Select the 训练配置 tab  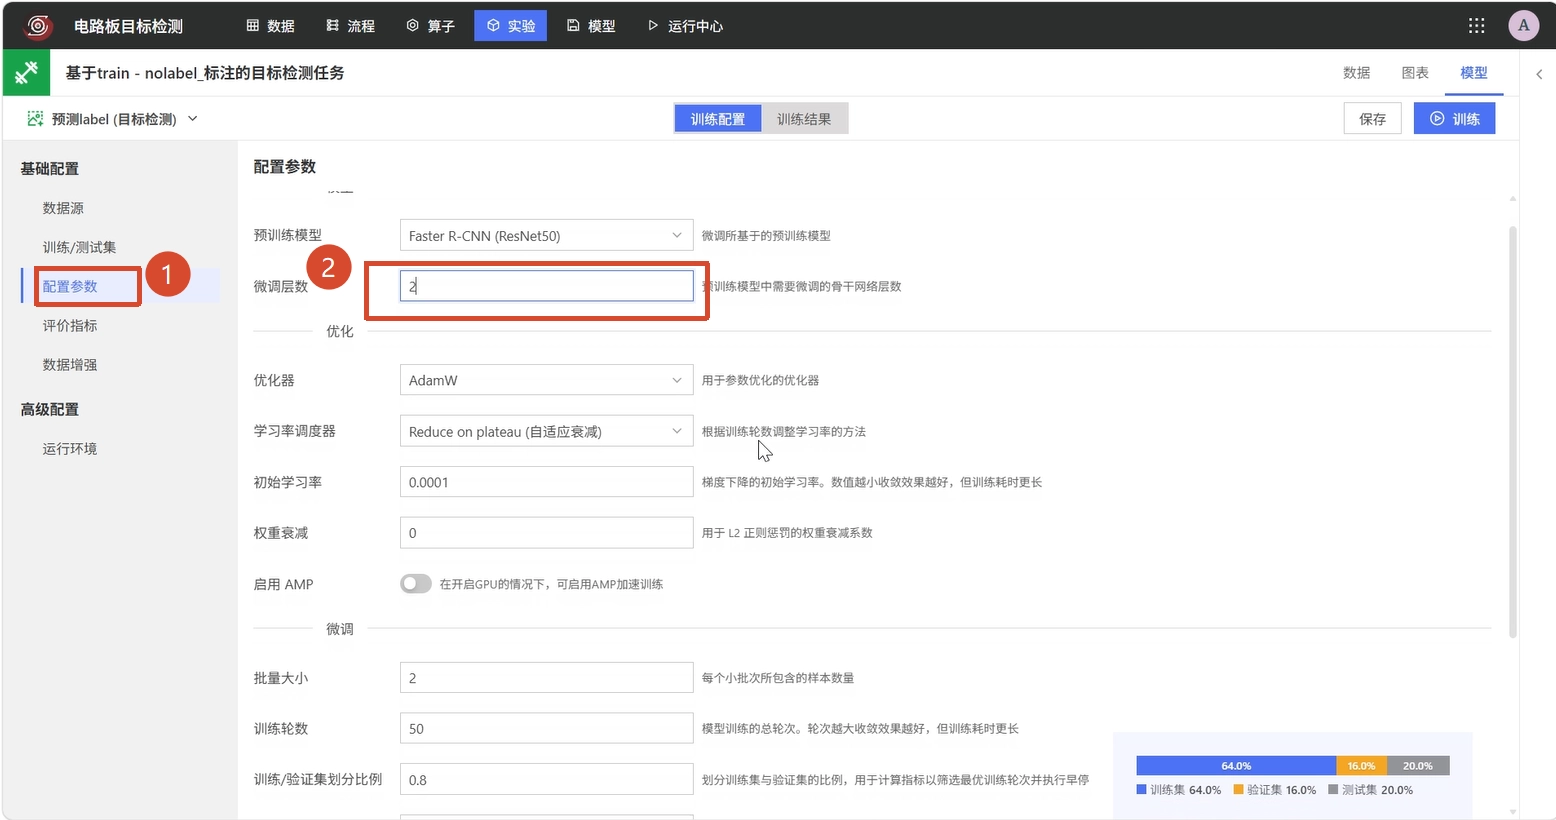pyautogui.click(x=718, y=119)
